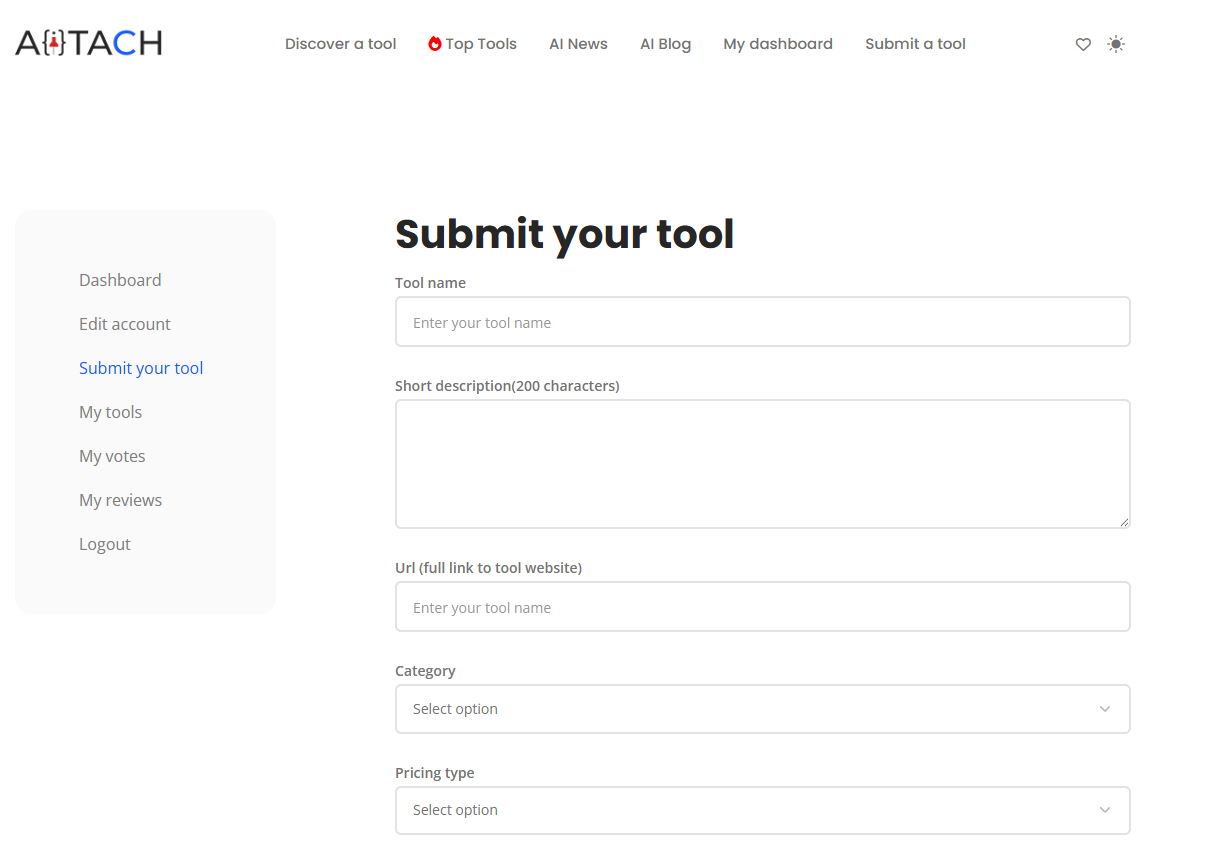Focus the Tool name input field

[x=763, y=322]
